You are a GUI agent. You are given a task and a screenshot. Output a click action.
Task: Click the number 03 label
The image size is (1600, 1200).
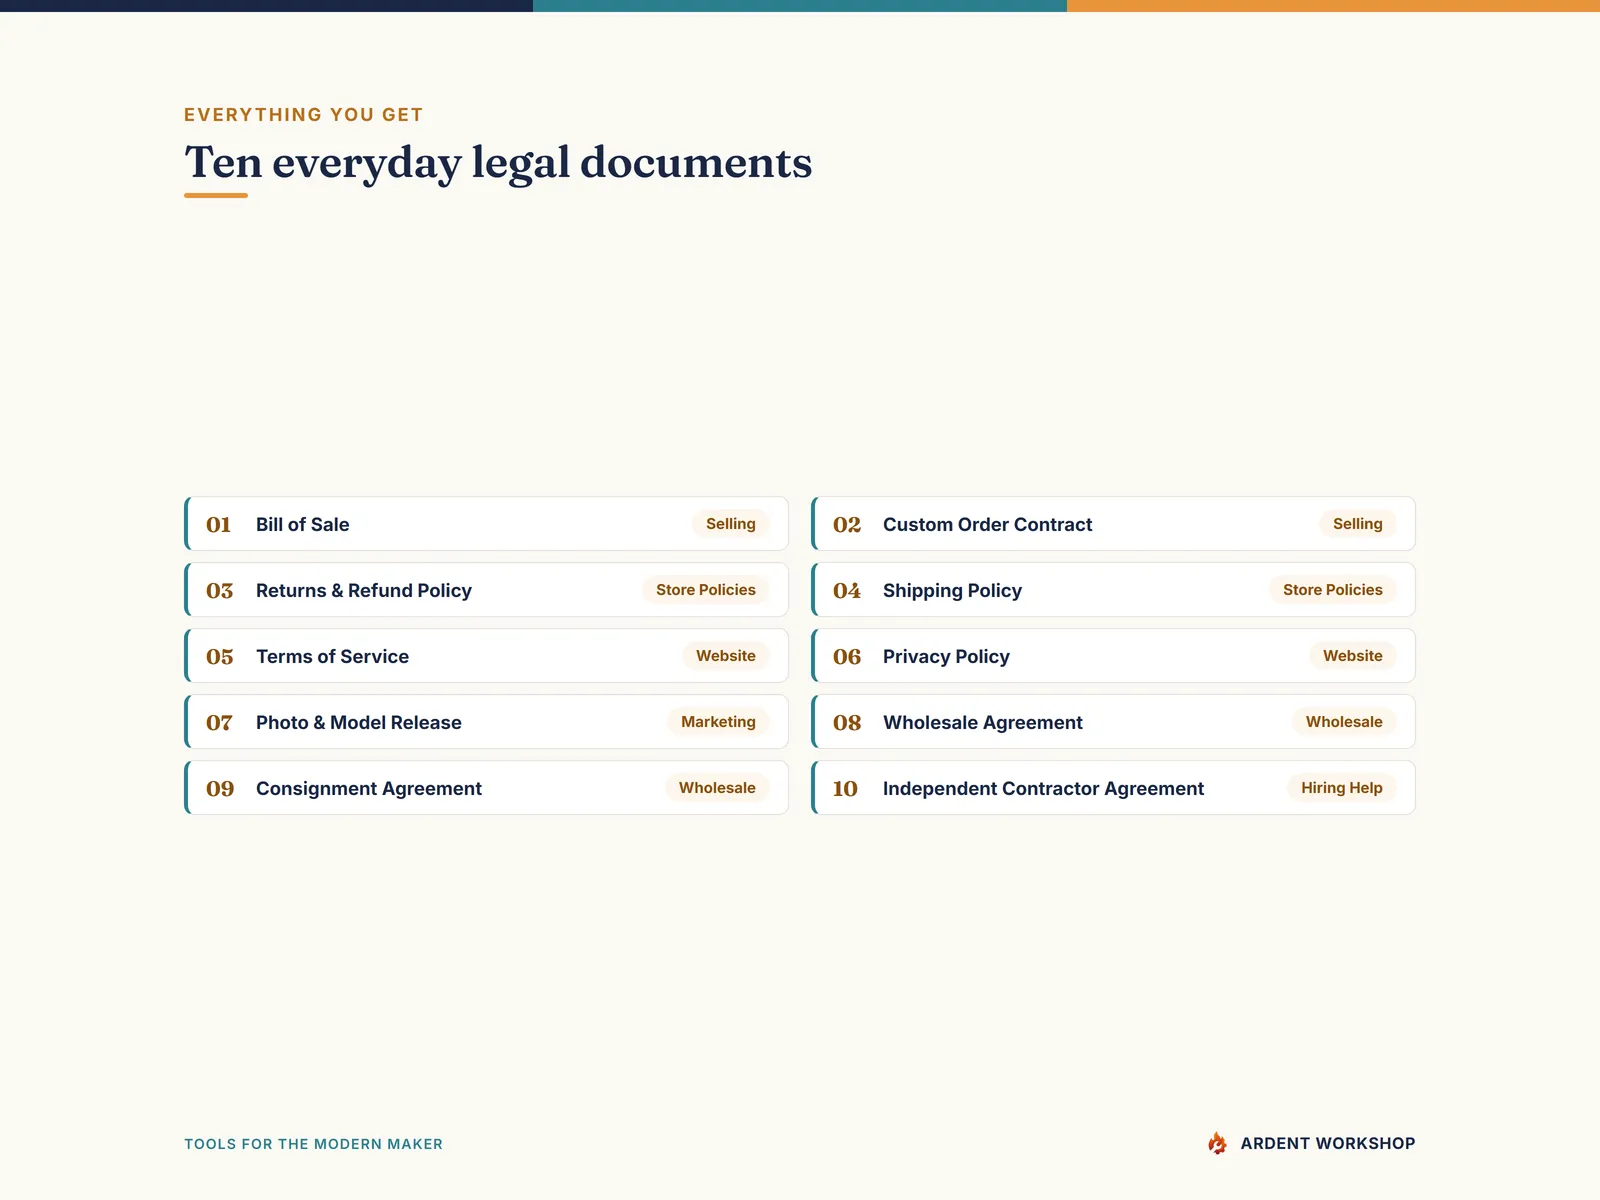(220, 591)
